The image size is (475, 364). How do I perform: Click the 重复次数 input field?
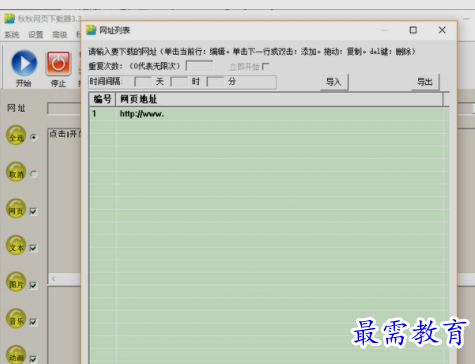click(199, 66)
